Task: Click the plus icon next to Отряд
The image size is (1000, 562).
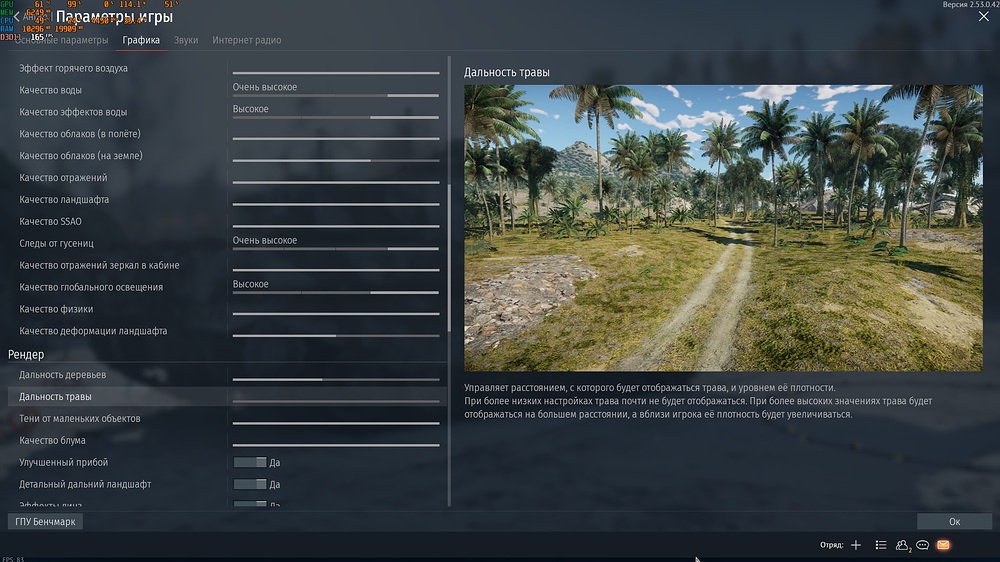Action: point(855,545)
